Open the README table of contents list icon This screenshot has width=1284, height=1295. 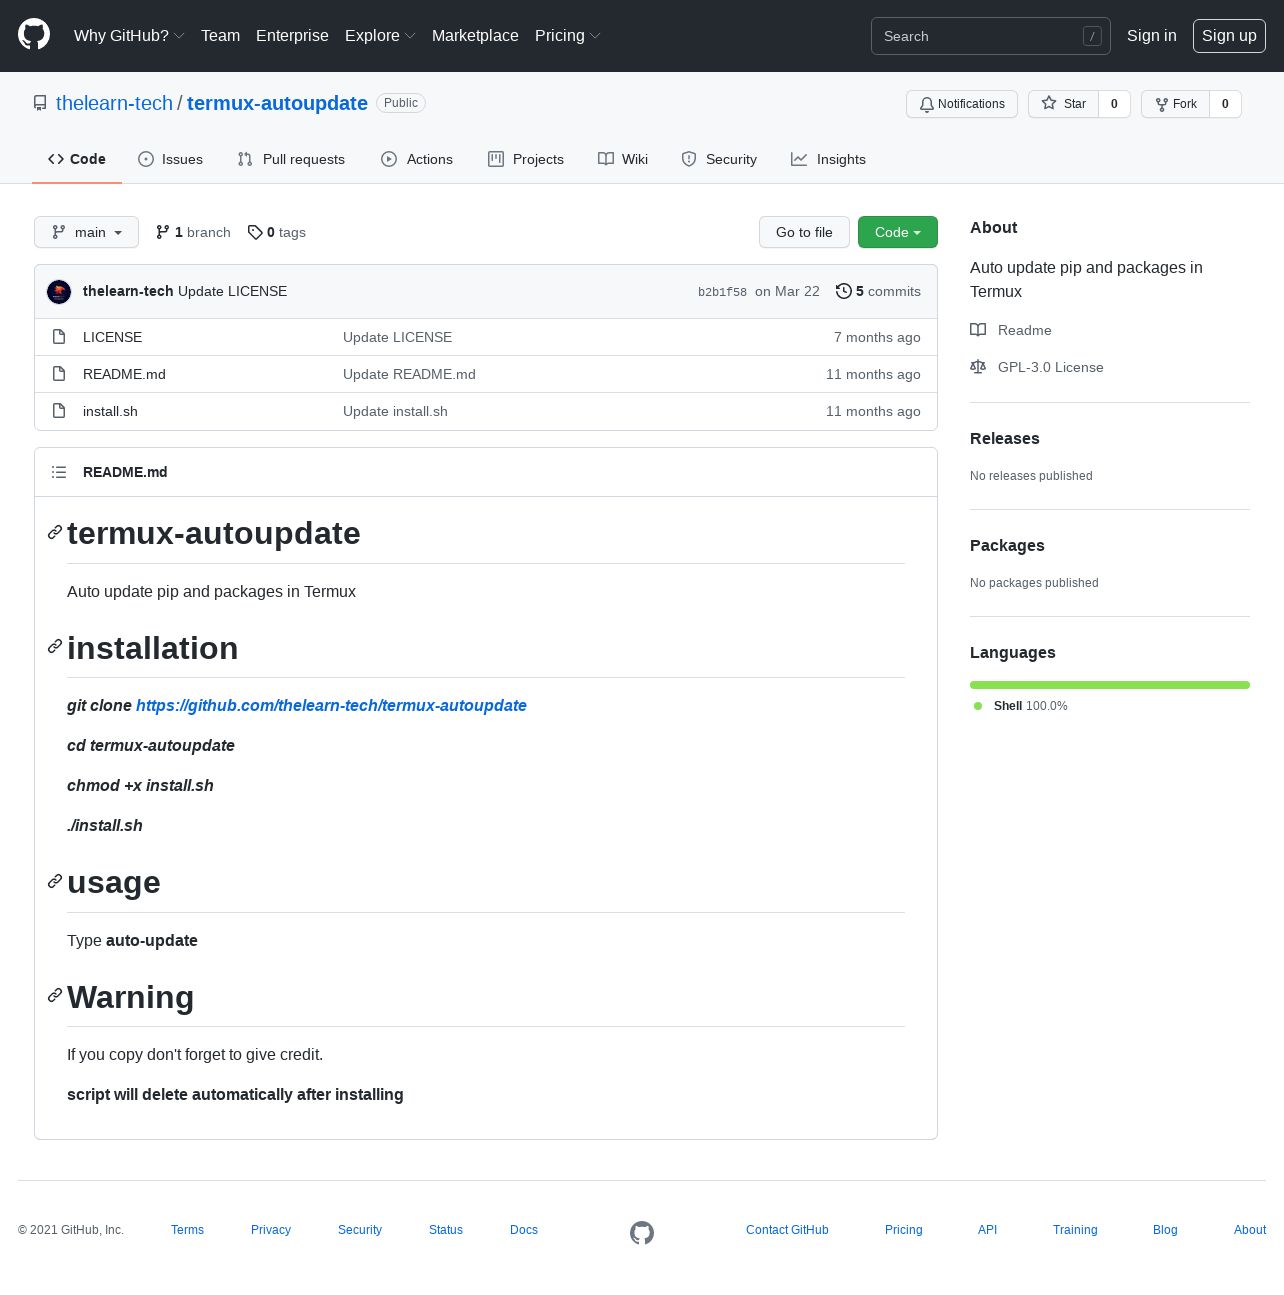[59, 472]
